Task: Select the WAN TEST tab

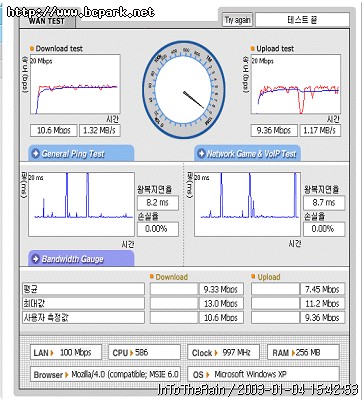Action: (x=47, y=21)
